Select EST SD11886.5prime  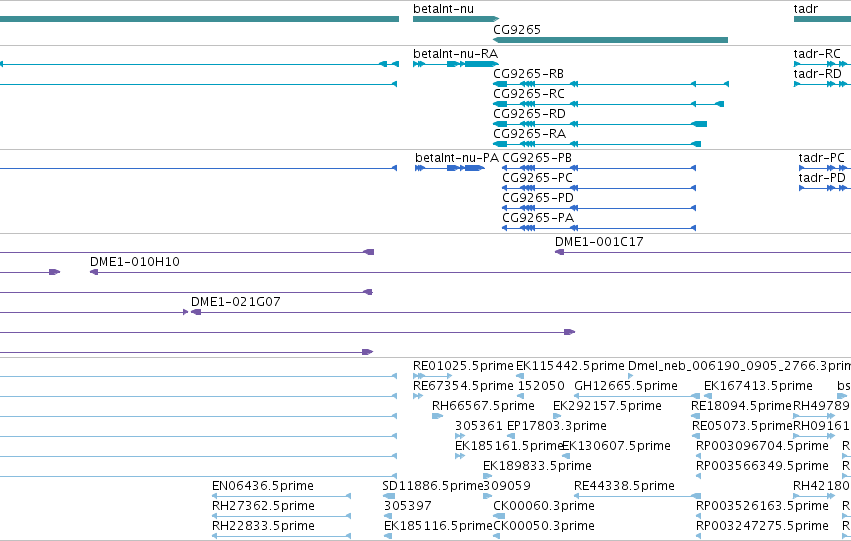pyautogui.click(x=389, y=496)
